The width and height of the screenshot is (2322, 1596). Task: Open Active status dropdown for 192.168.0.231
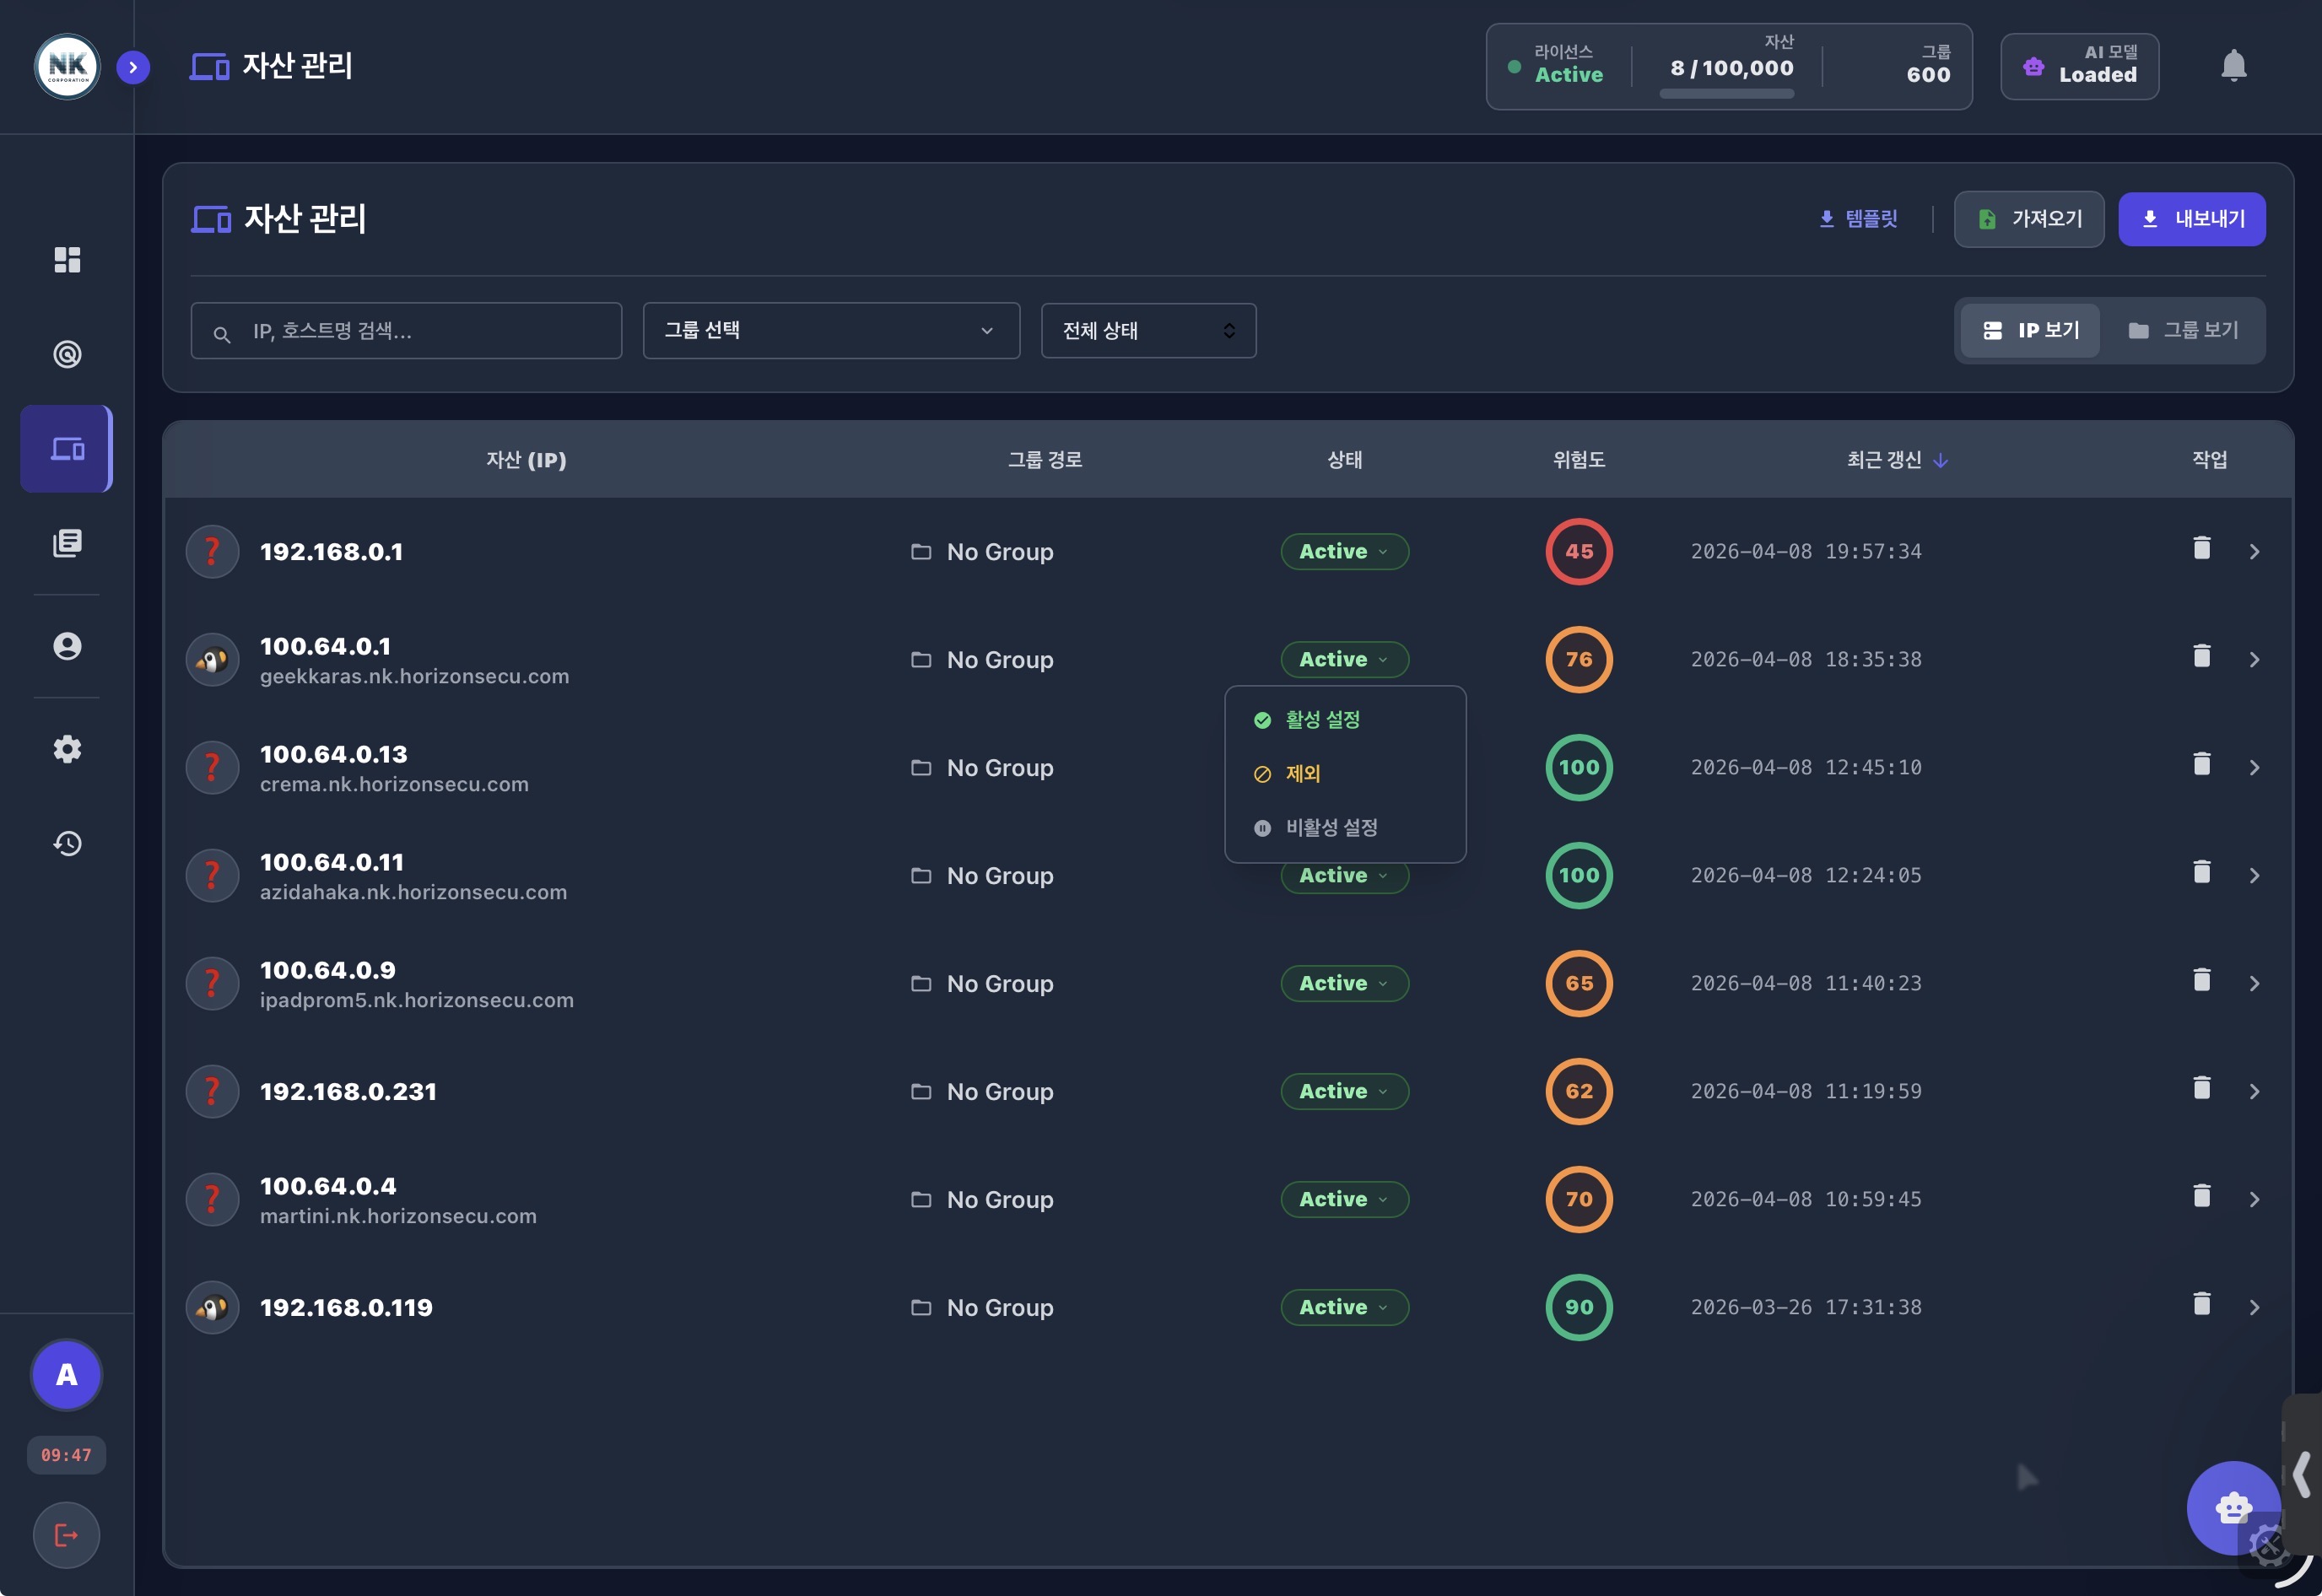(x=1344, y=1091)
